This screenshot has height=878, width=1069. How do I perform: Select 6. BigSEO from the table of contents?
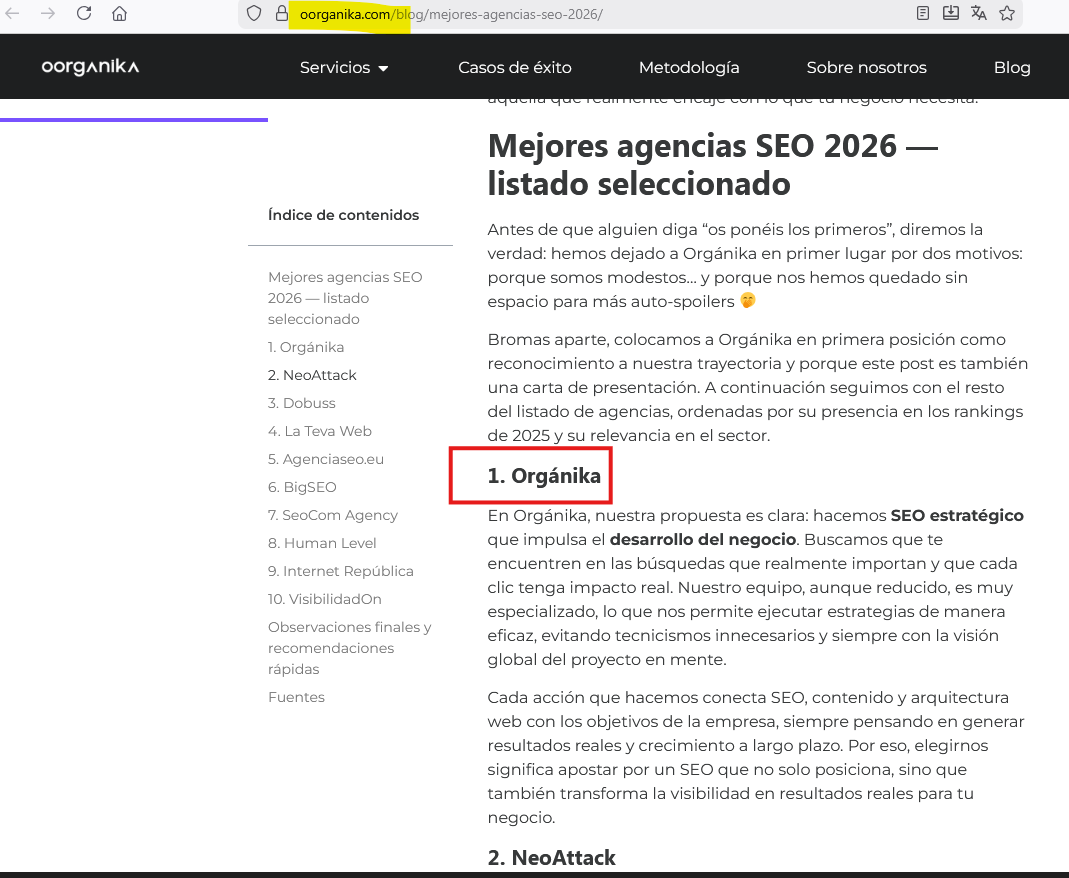(302, 487)
